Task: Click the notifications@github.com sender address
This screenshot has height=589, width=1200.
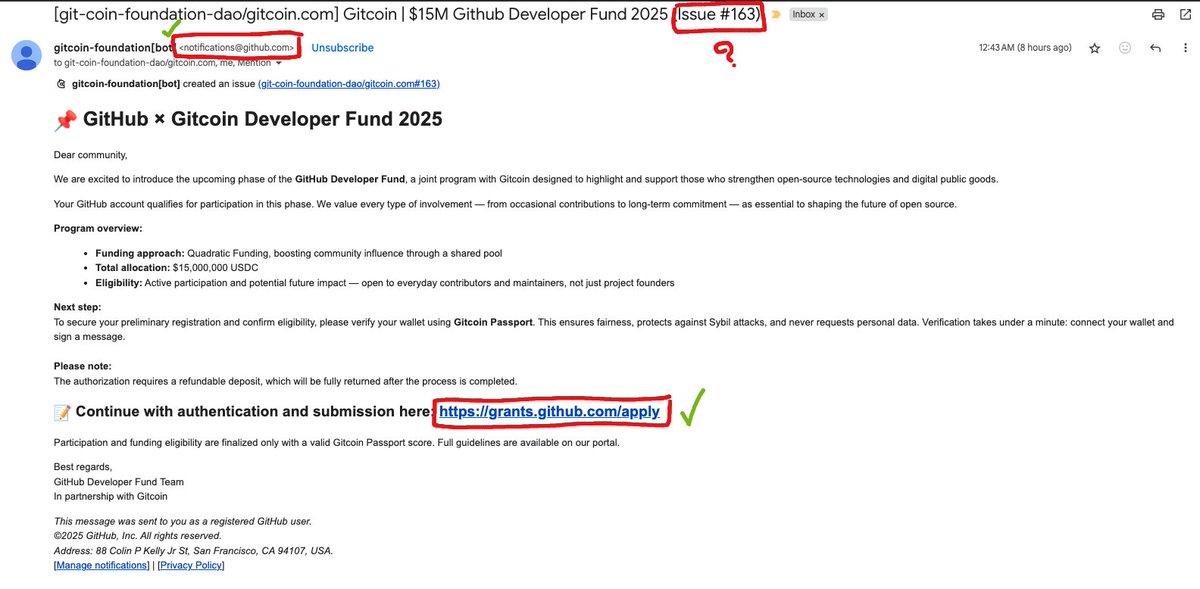Action: tap(236, 48)
